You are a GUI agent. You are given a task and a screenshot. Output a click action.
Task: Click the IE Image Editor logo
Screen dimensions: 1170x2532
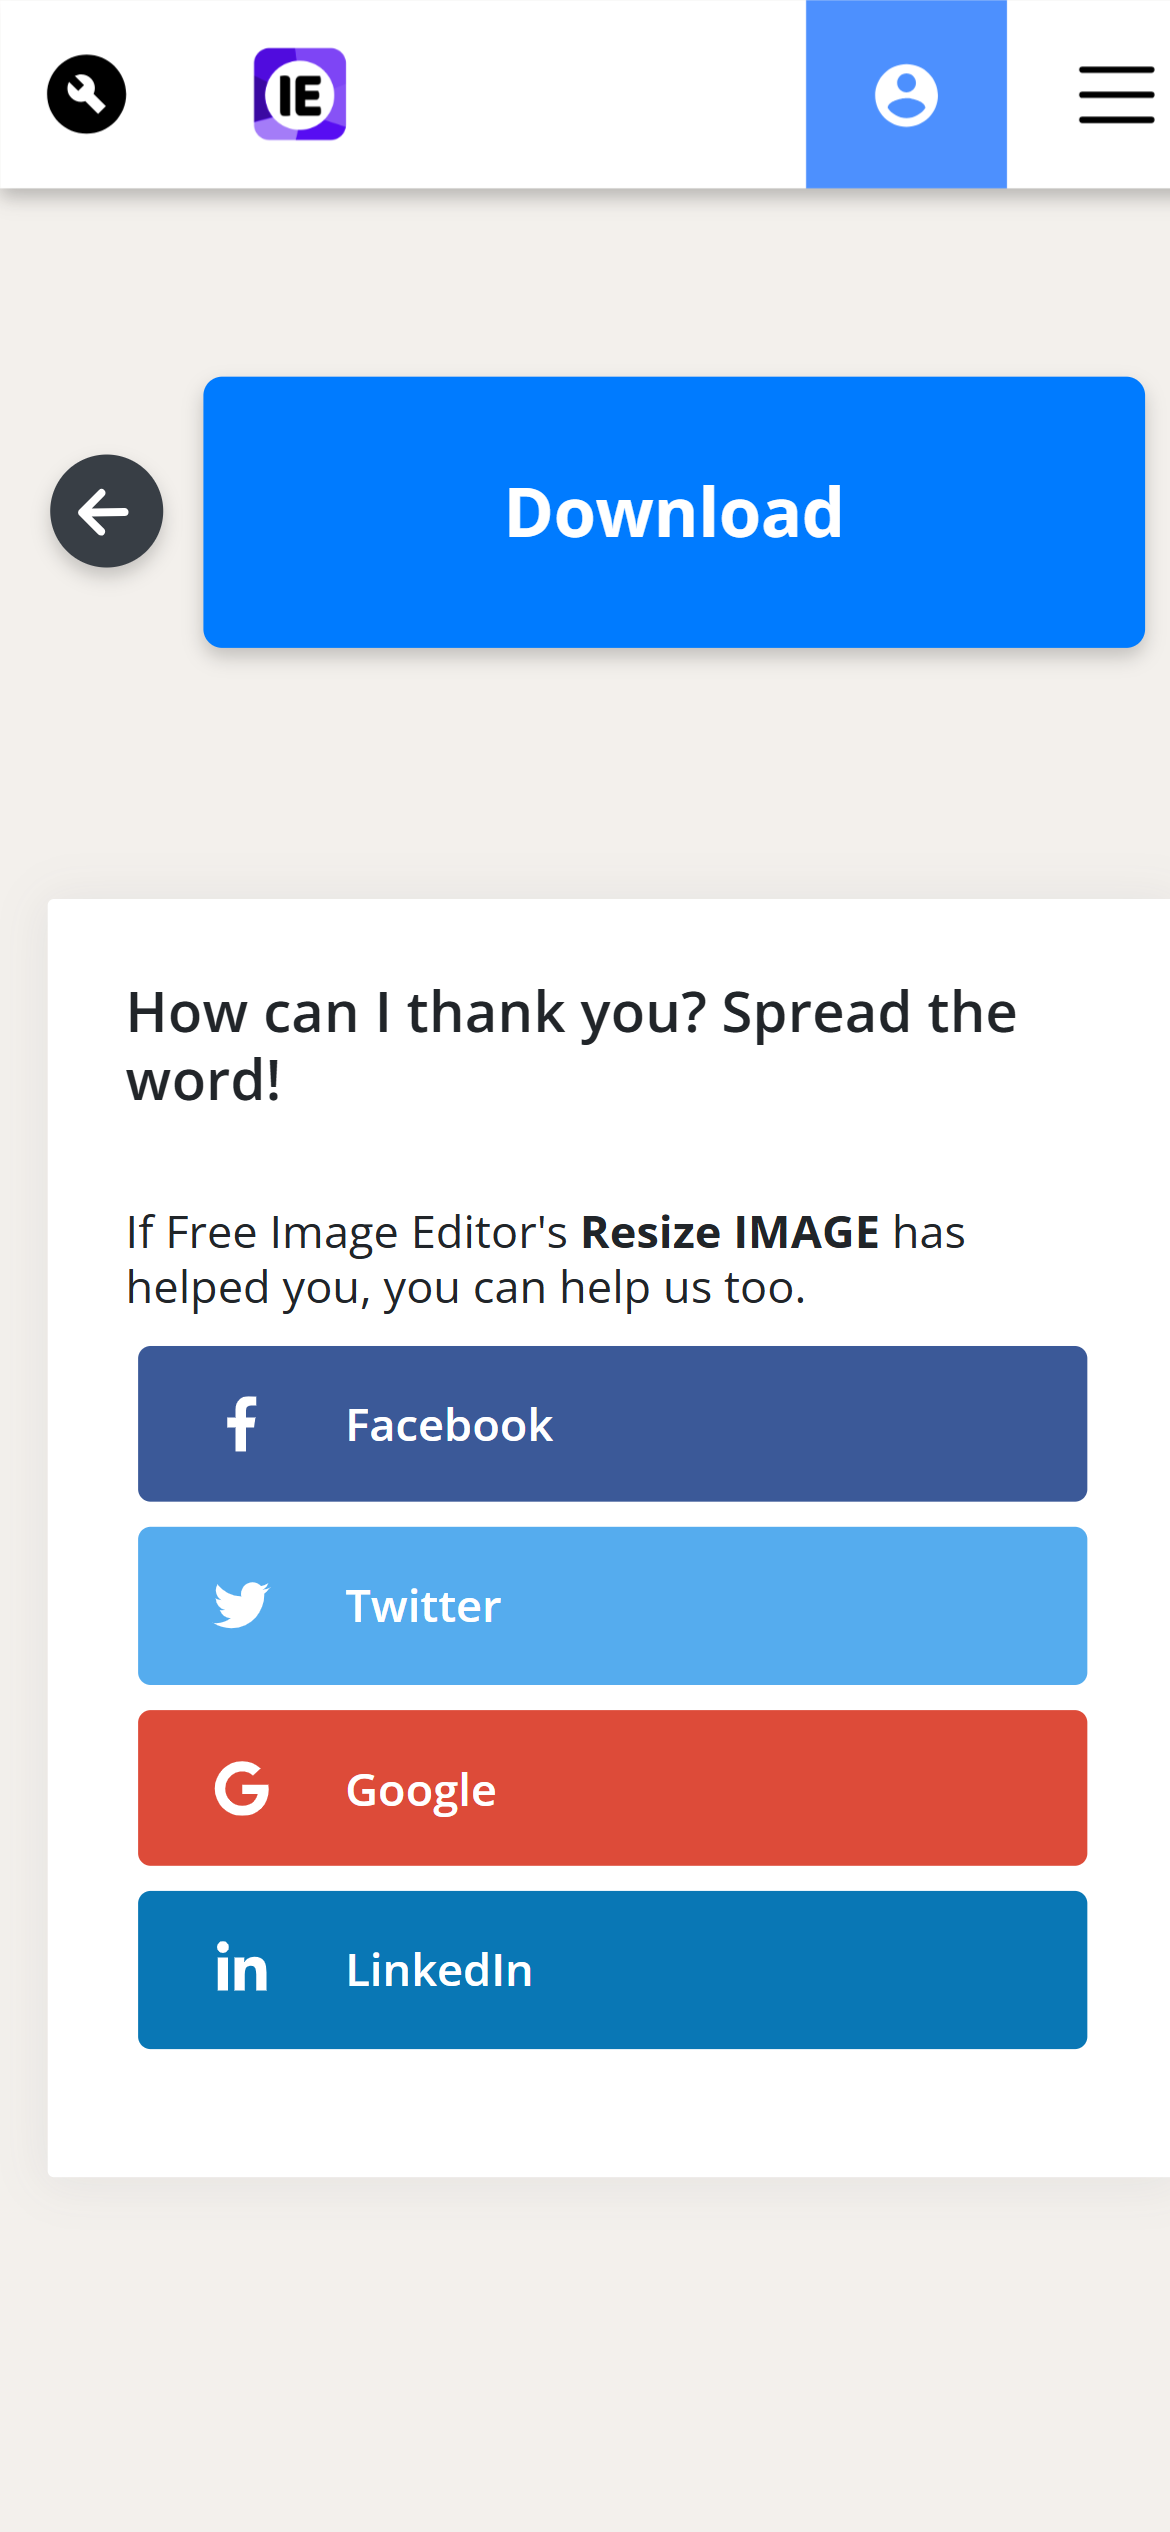click(x=299, y=95)
